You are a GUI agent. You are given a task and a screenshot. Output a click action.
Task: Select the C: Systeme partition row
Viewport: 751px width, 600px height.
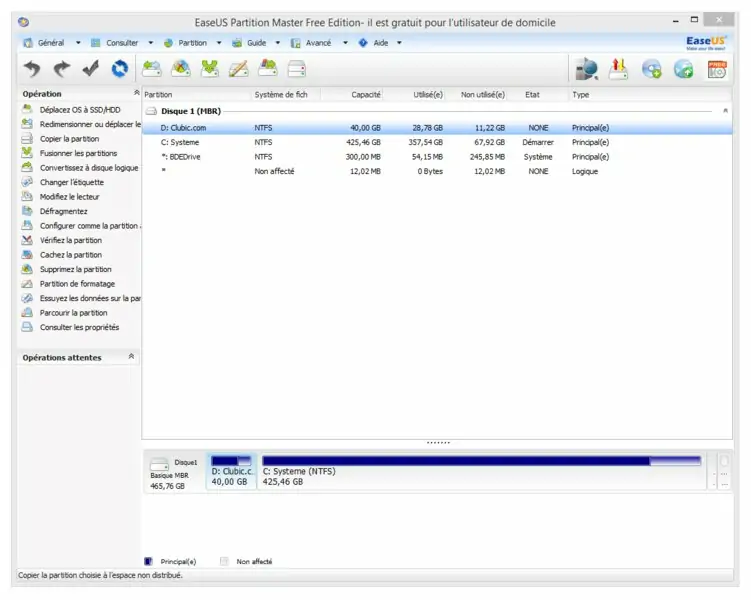[437, 142]
